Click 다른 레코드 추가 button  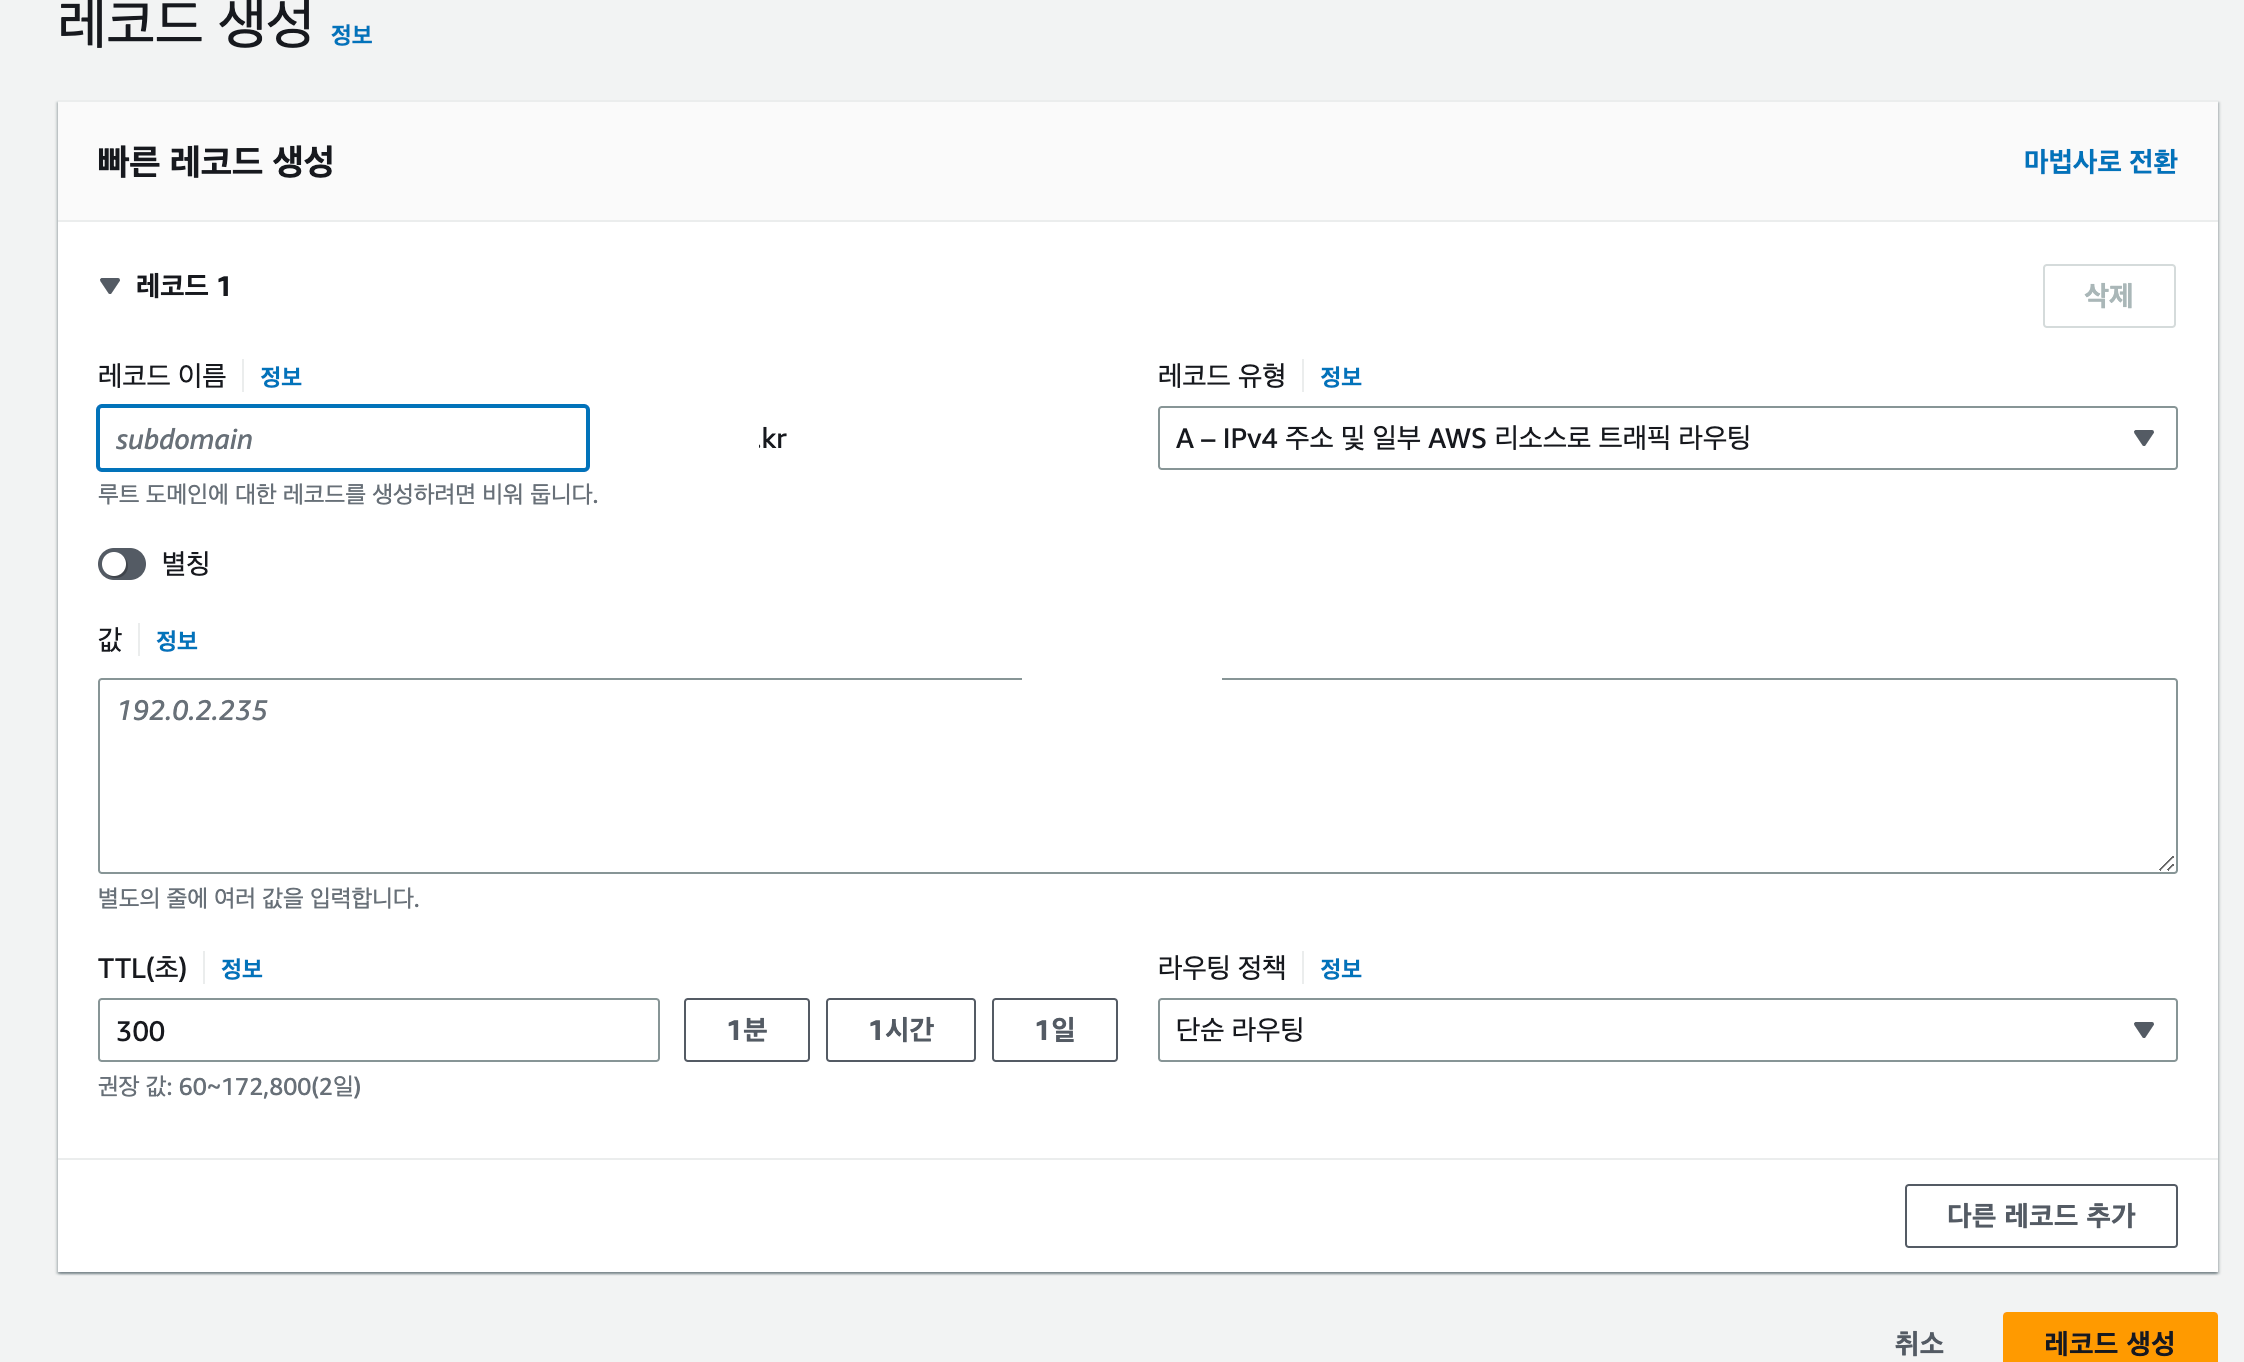[2040, 1215]
